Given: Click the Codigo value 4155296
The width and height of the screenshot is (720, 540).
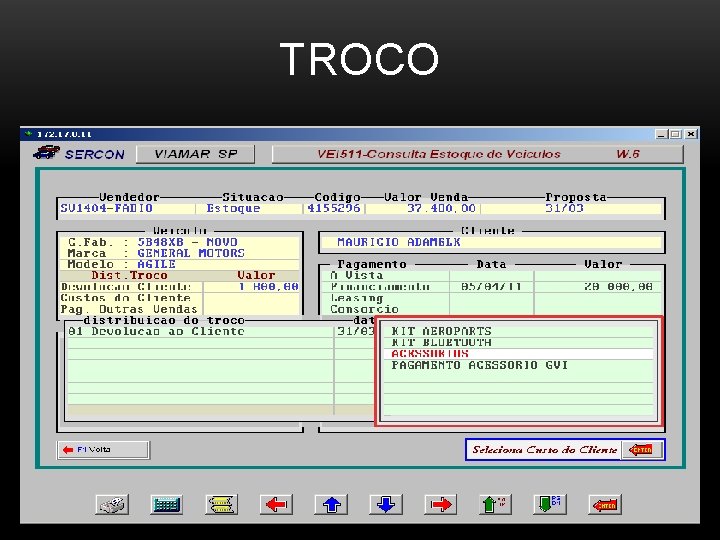Looking at the screenshot, I should pyautogui.click(x=334, y=208).
